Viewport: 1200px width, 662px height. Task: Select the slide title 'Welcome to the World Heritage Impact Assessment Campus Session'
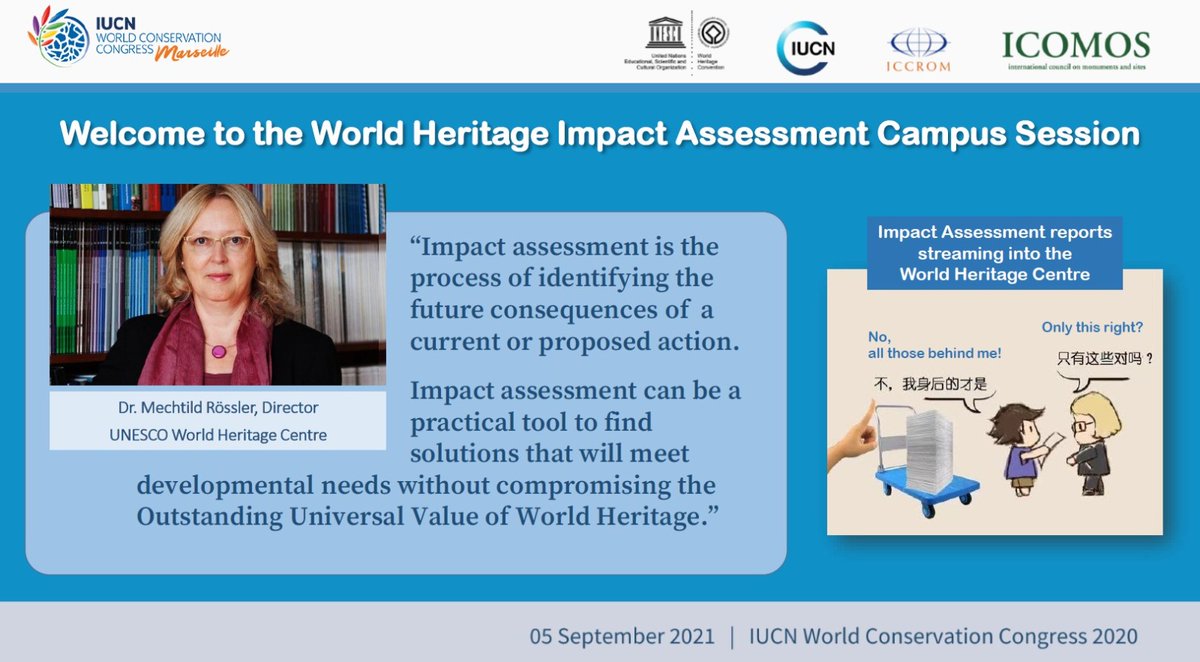600,134
